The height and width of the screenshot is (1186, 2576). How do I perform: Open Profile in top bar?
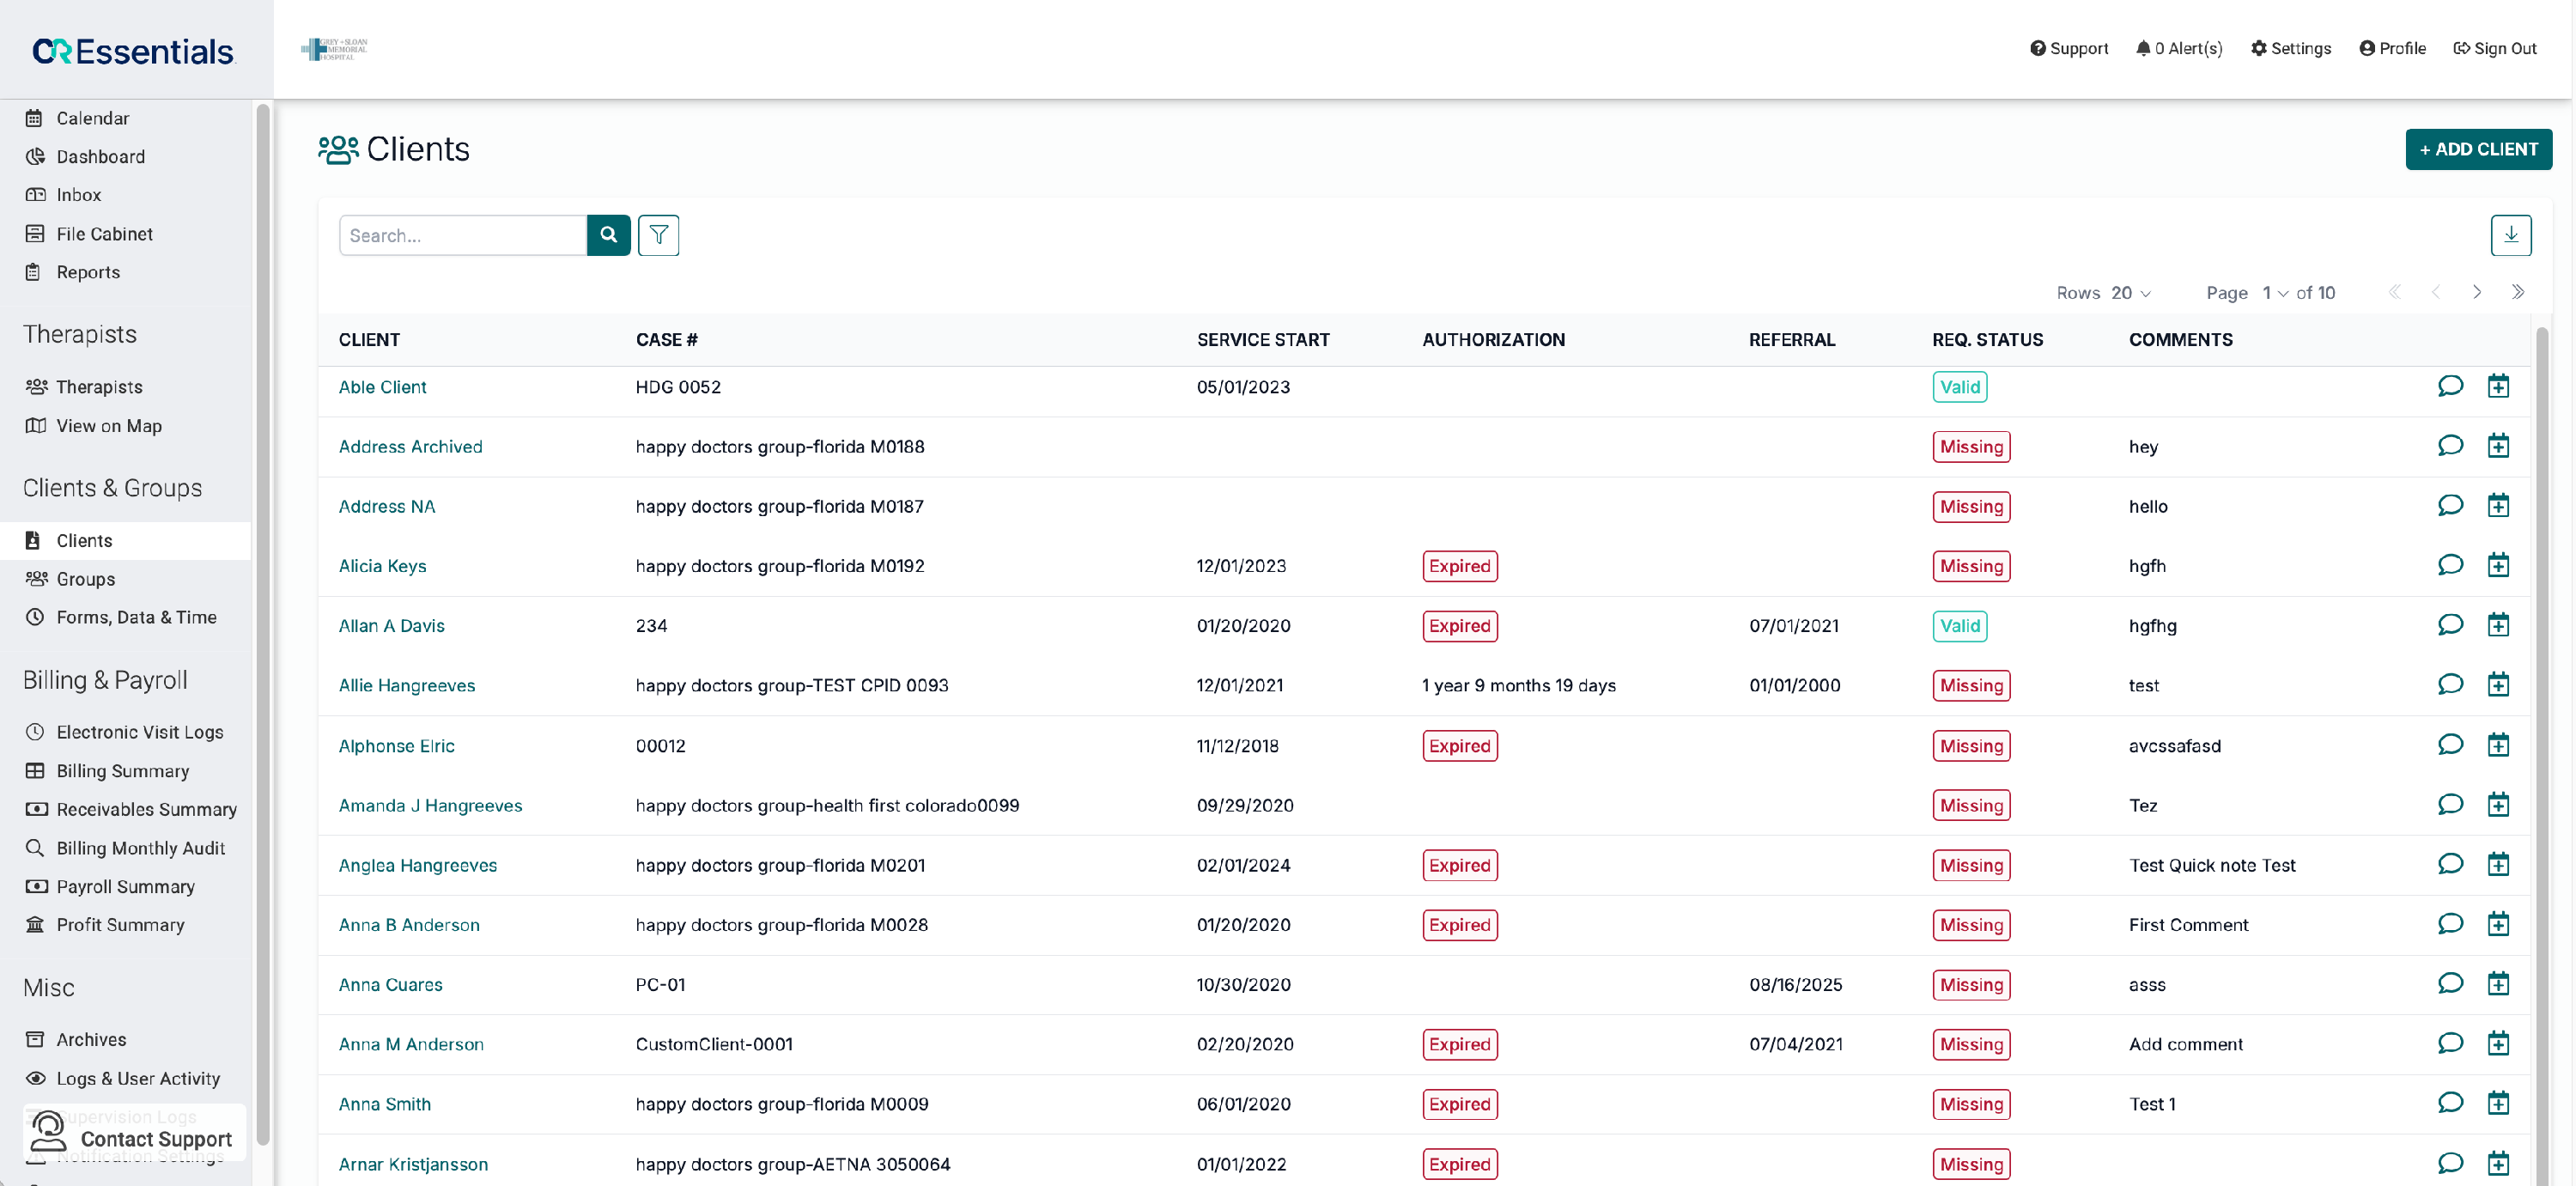coord(2392,48)
